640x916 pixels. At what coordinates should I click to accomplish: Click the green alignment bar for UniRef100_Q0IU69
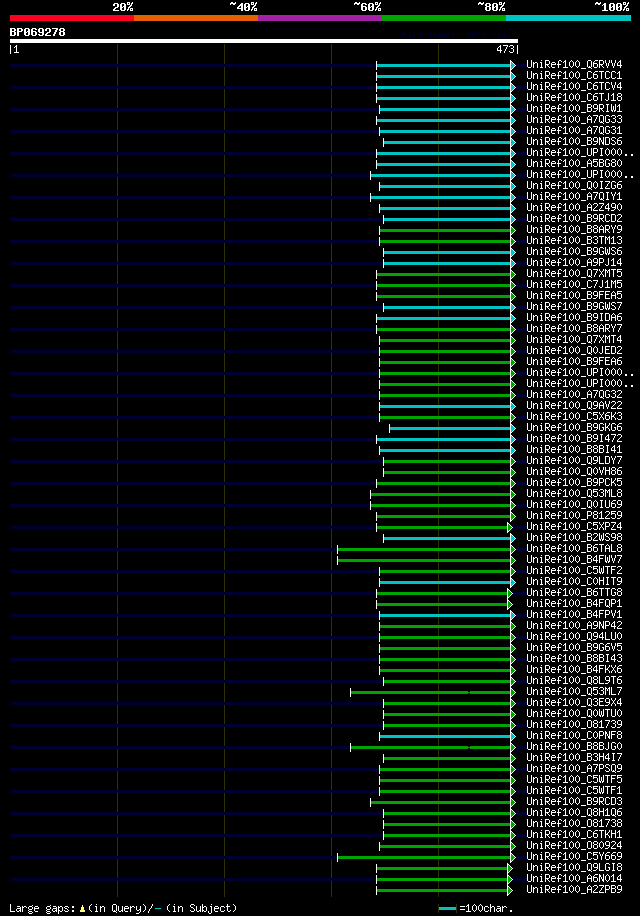tap(441, 505)
